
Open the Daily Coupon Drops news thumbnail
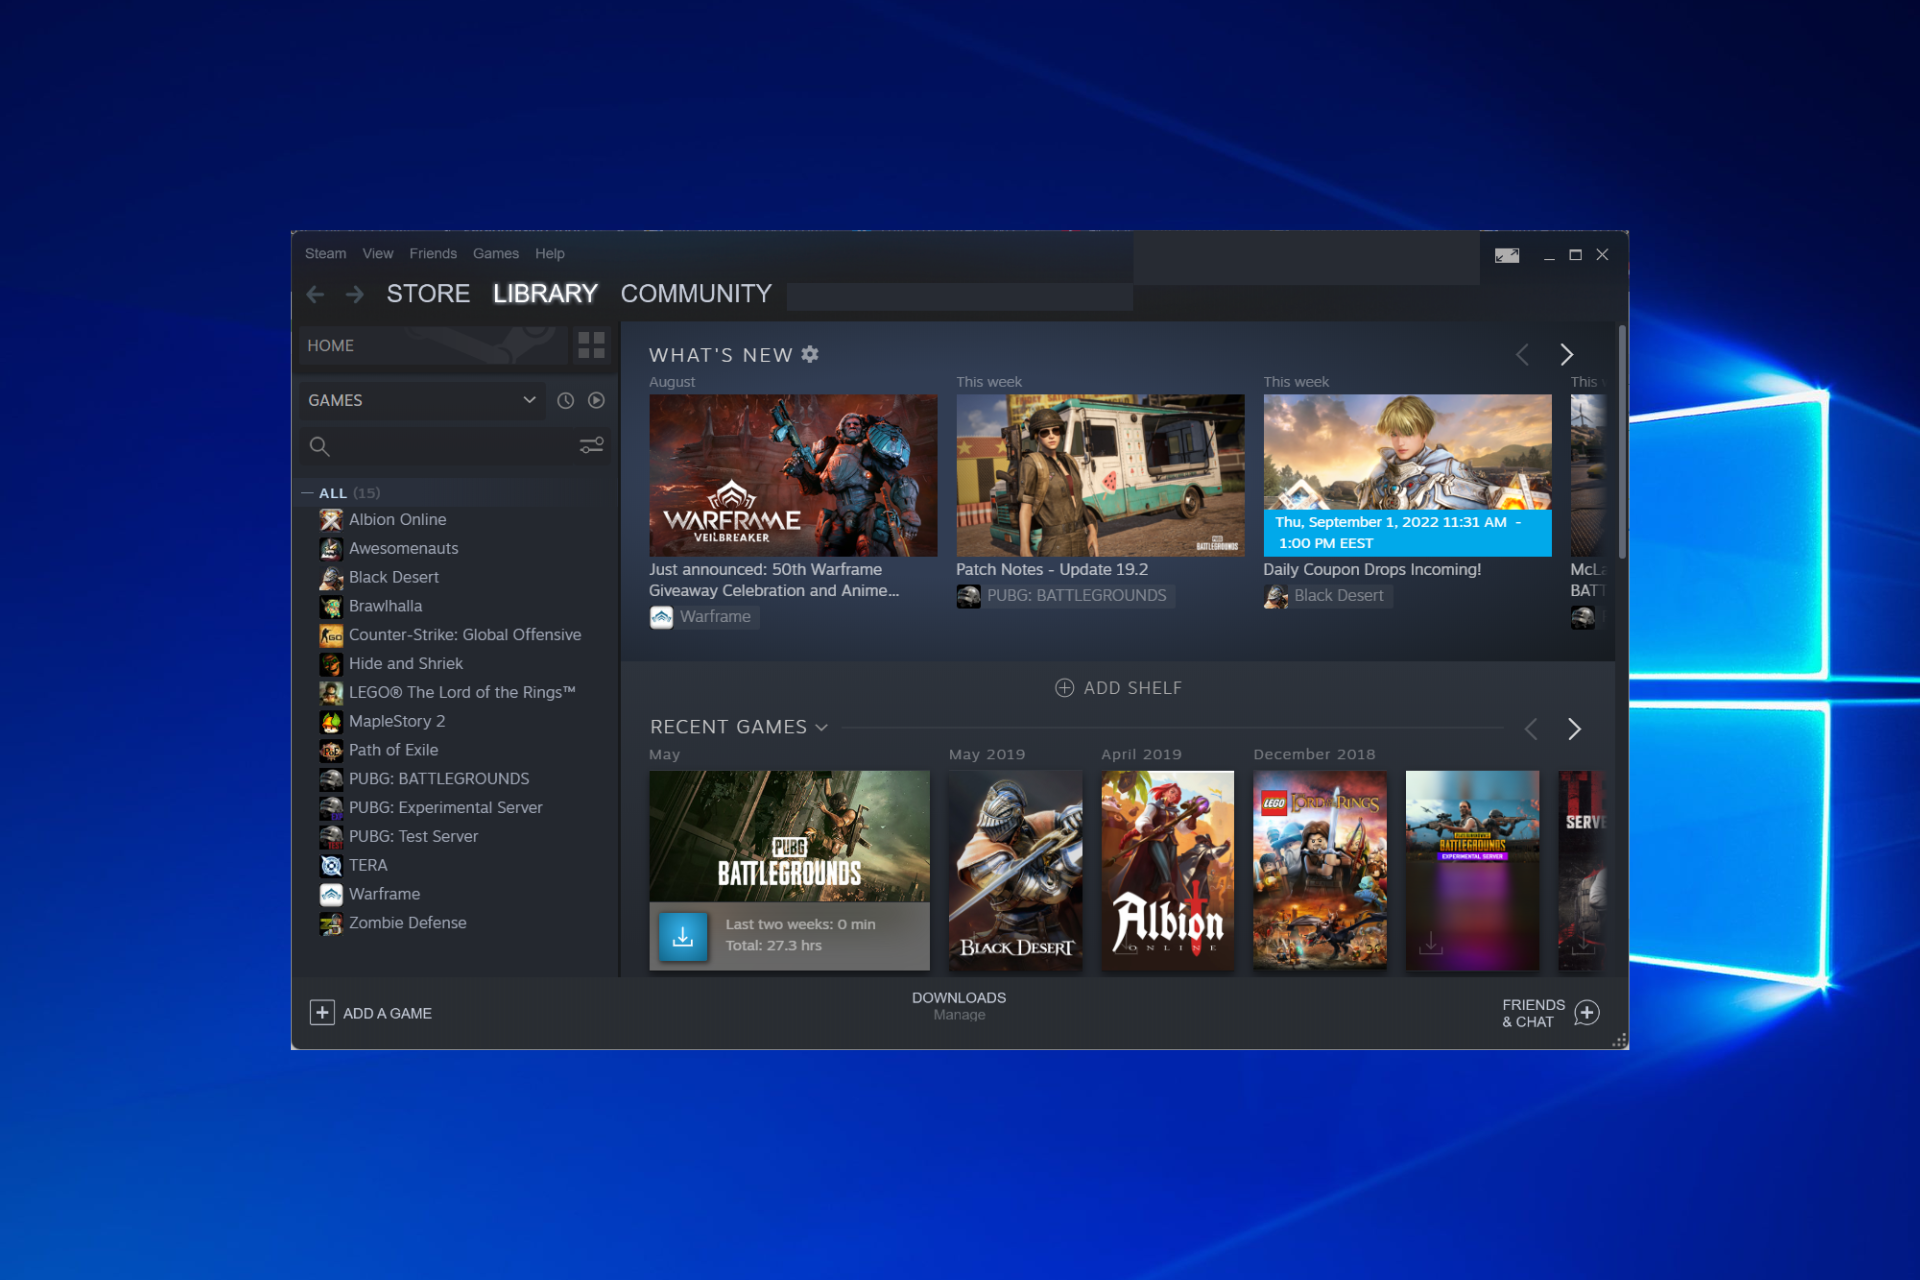[x=1407, y=475]
